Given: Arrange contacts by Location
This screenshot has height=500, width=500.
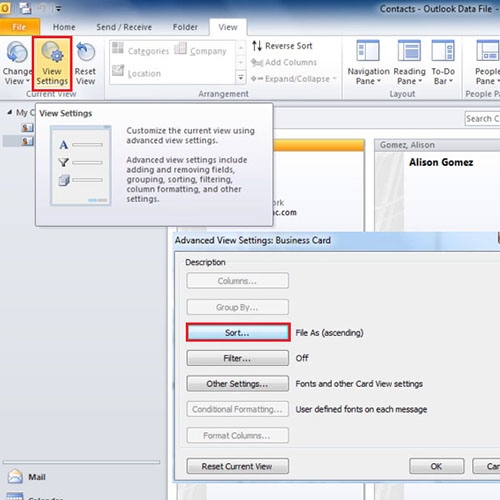Looking at the screenshot, I should click(x=136, y=72).
